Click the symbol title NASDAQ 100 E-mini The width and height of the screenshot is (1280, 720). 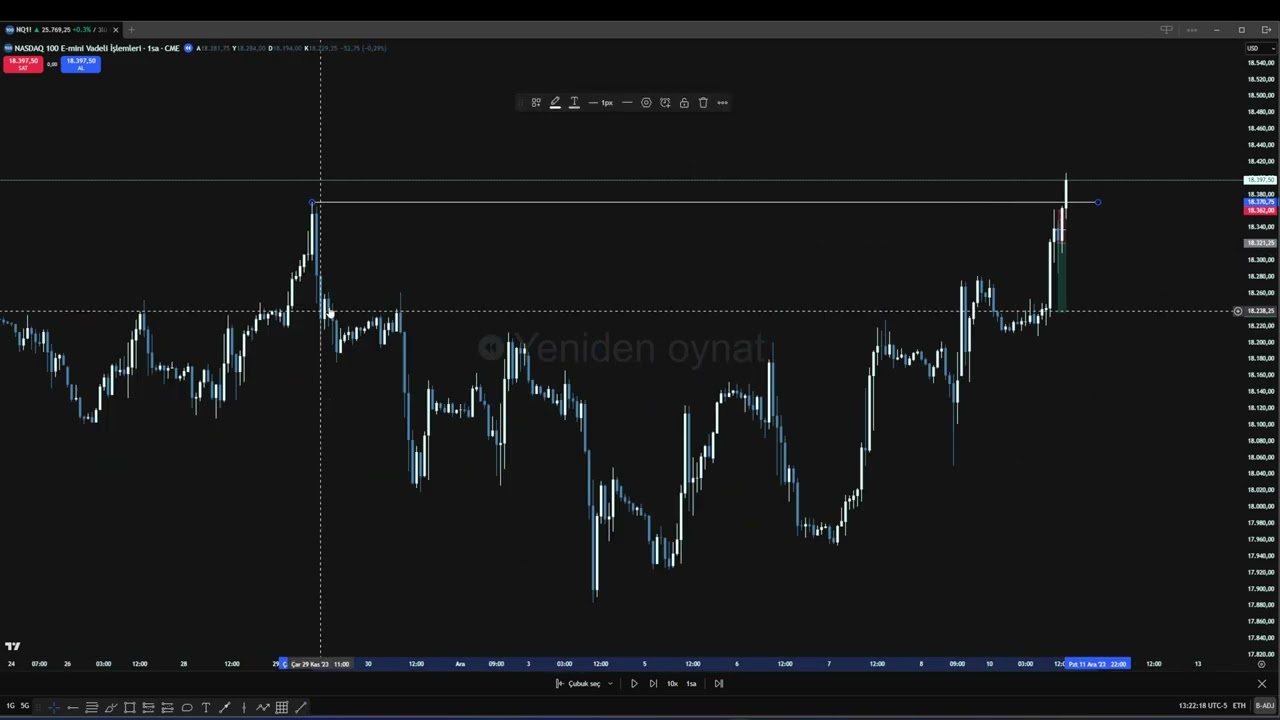tap(98, 48)
